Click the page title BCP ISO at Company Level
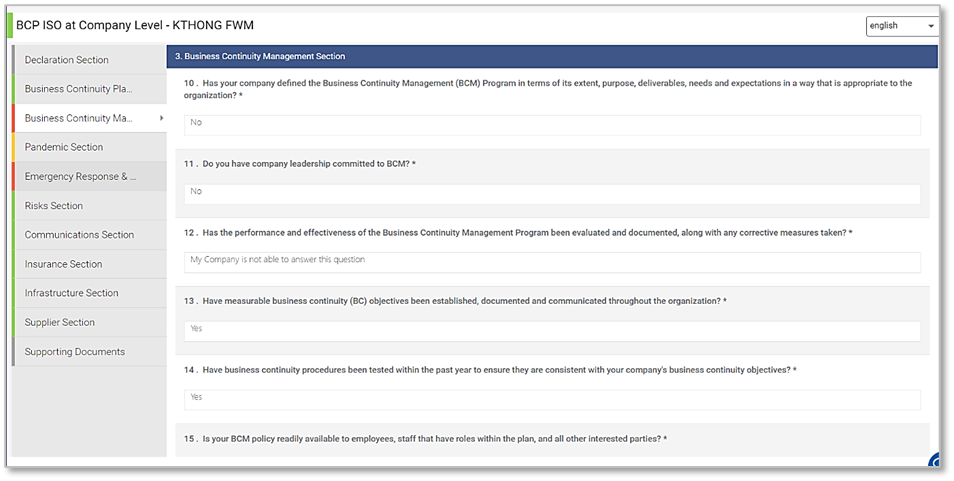The height and width of the screenshot is (481, 954). [x=134, y=26]
